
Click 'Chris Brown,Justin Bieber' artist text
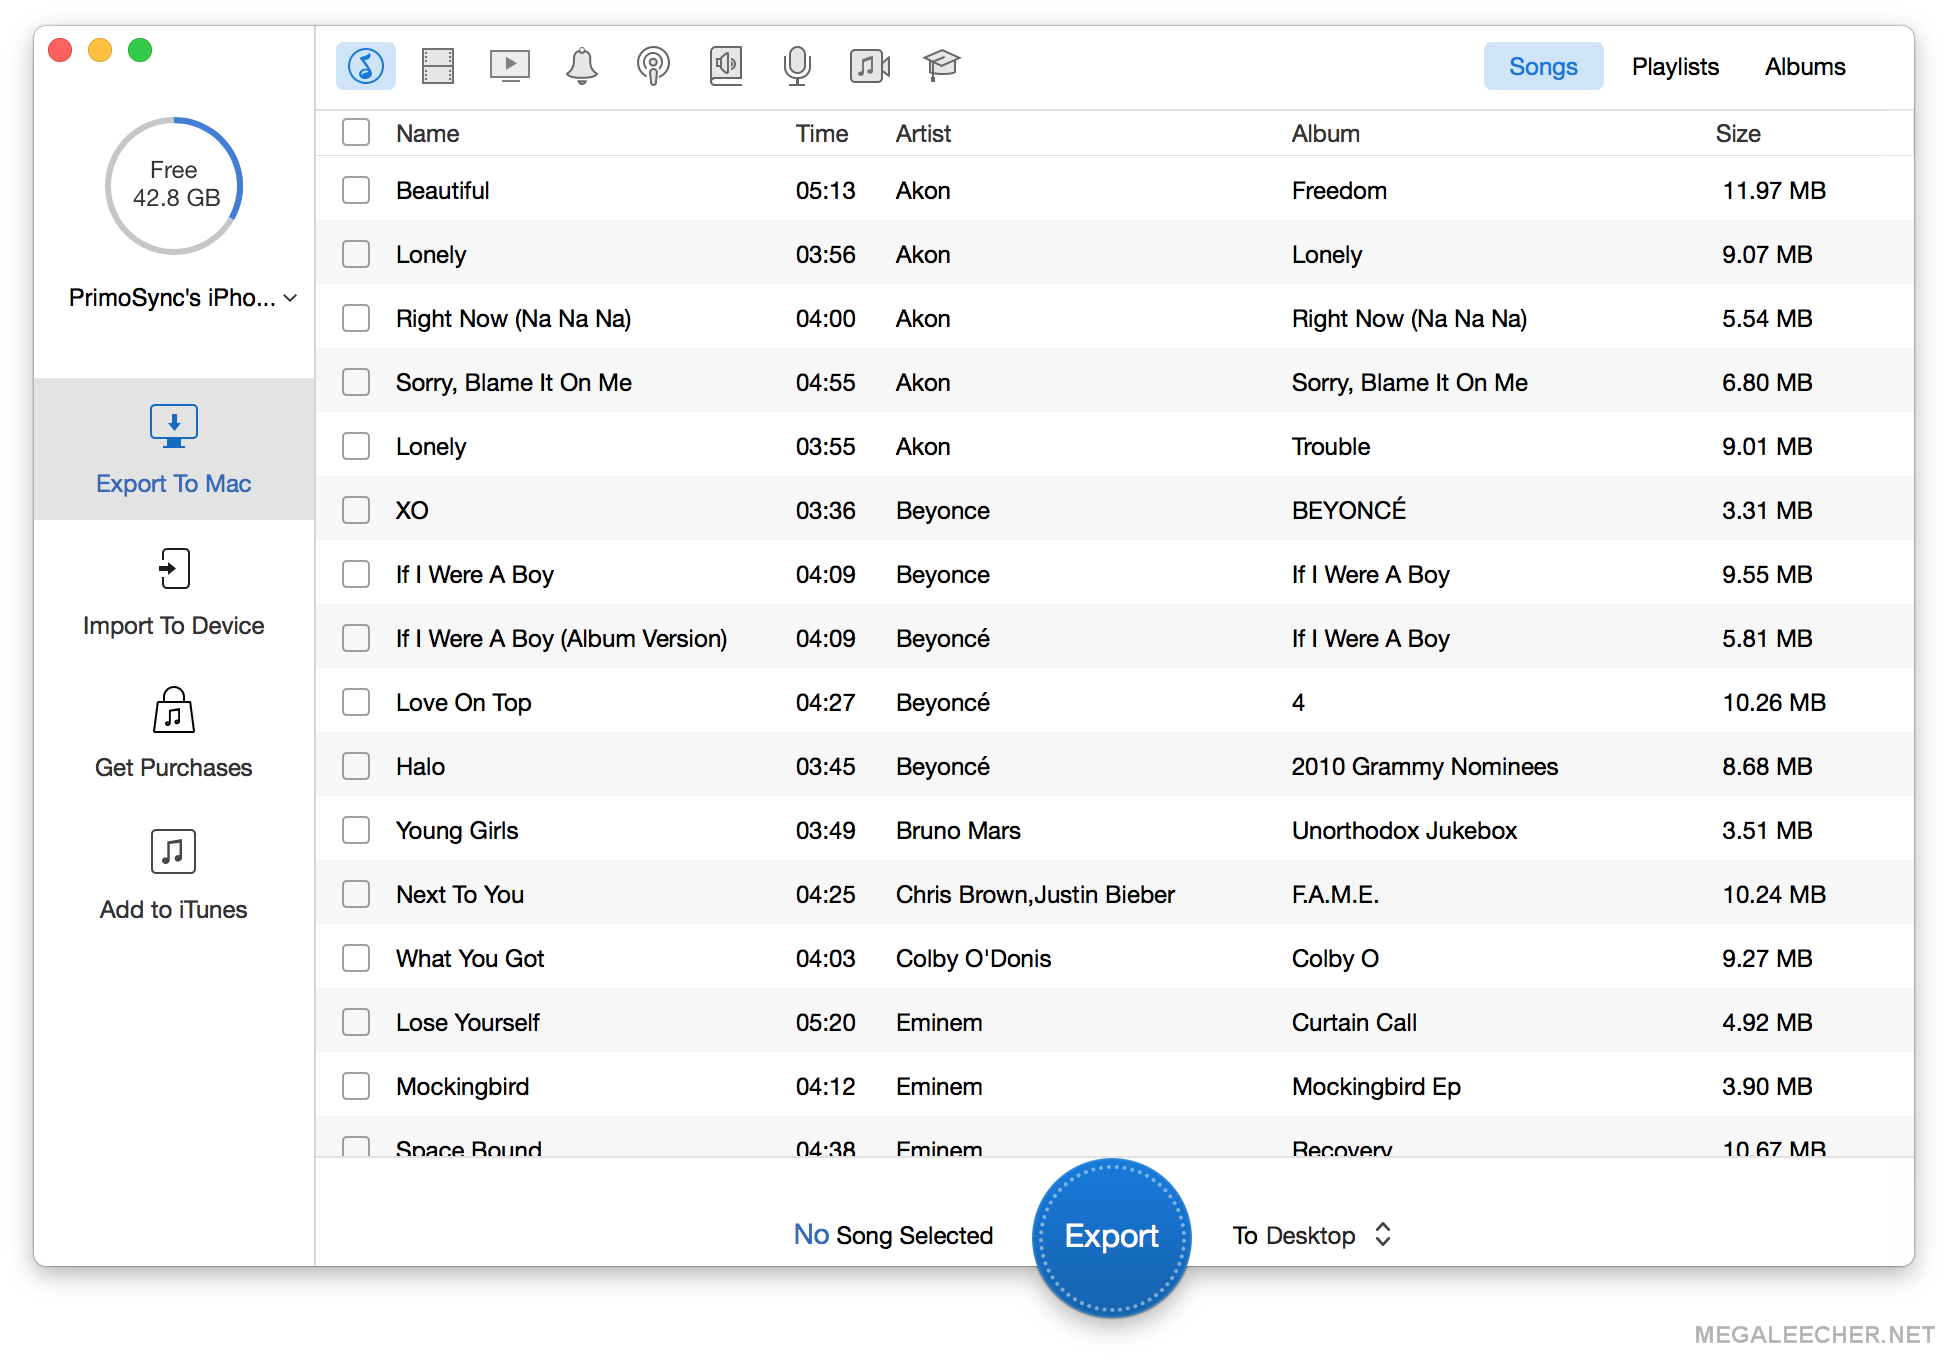(1035, 894)
